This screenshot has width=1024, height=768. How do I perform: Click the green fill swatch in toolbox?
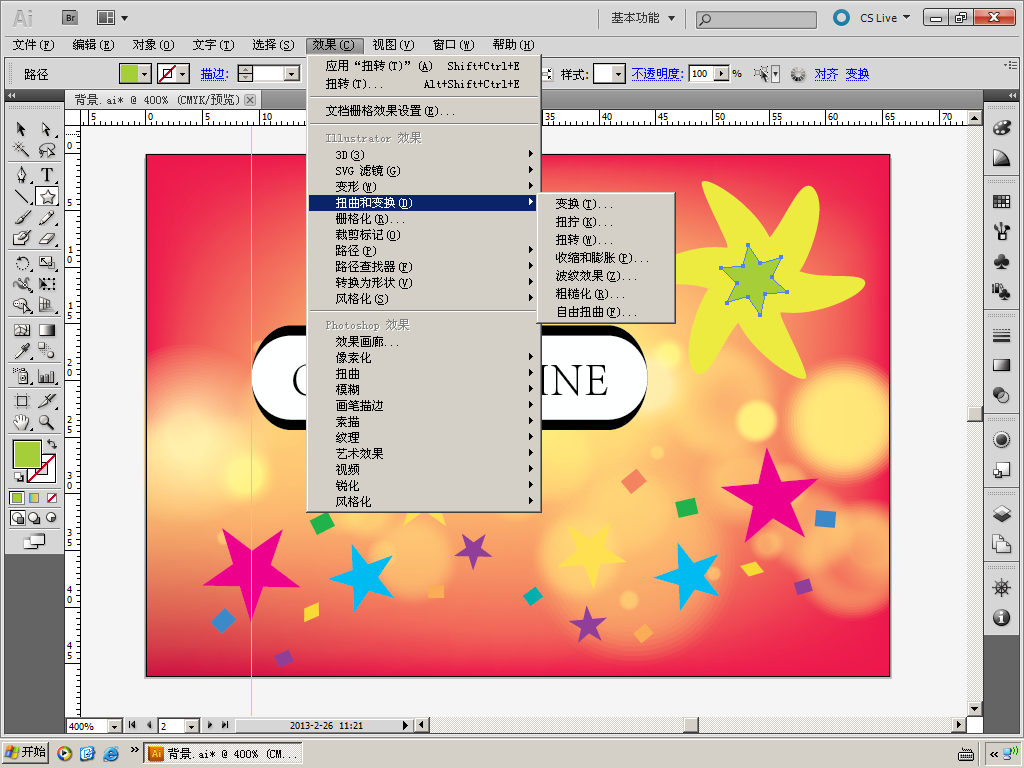pyautogui.click(x=27, y=454)
